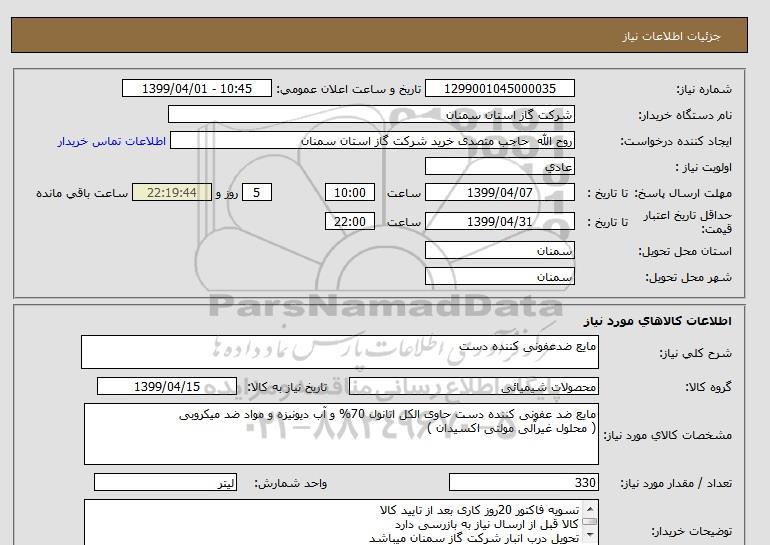Screen dimensions: 770x545
Task: Click the حداقل تاریخ اعتبار قیمت label
Action: (x=688, y=222)
